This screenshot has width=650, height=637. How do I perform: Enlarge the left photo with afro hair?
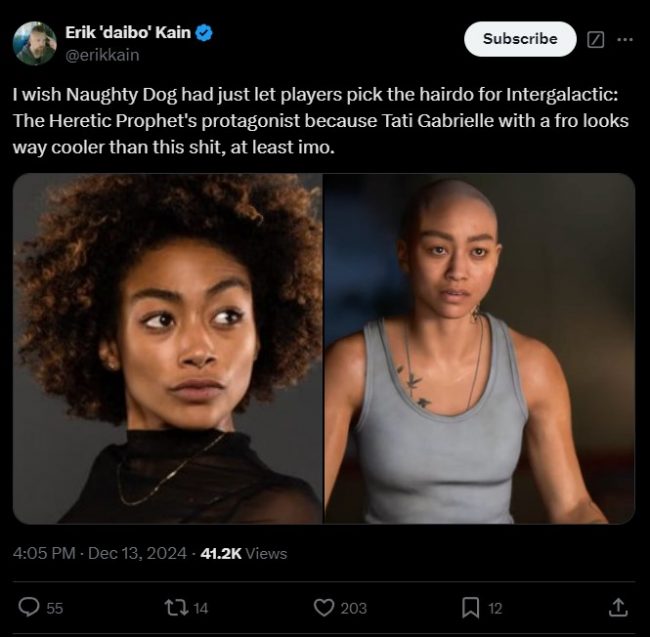pos(168,349)
